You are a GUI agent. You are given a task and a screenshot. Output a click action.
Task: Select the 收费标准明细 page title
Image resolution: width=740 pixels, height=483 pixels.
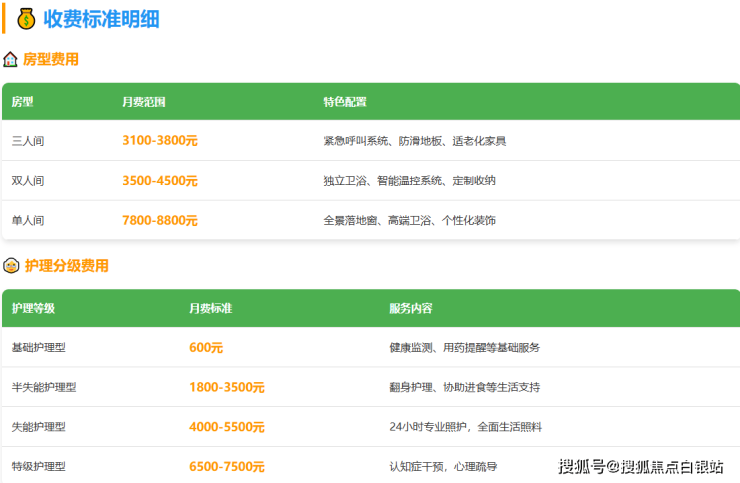tap(101, 19)
